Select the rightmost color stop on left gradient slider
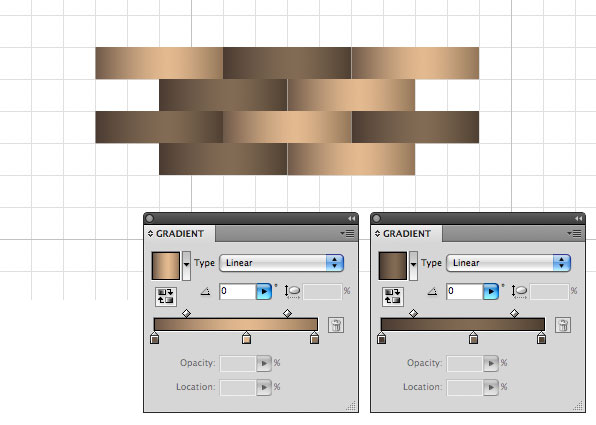 314,338
